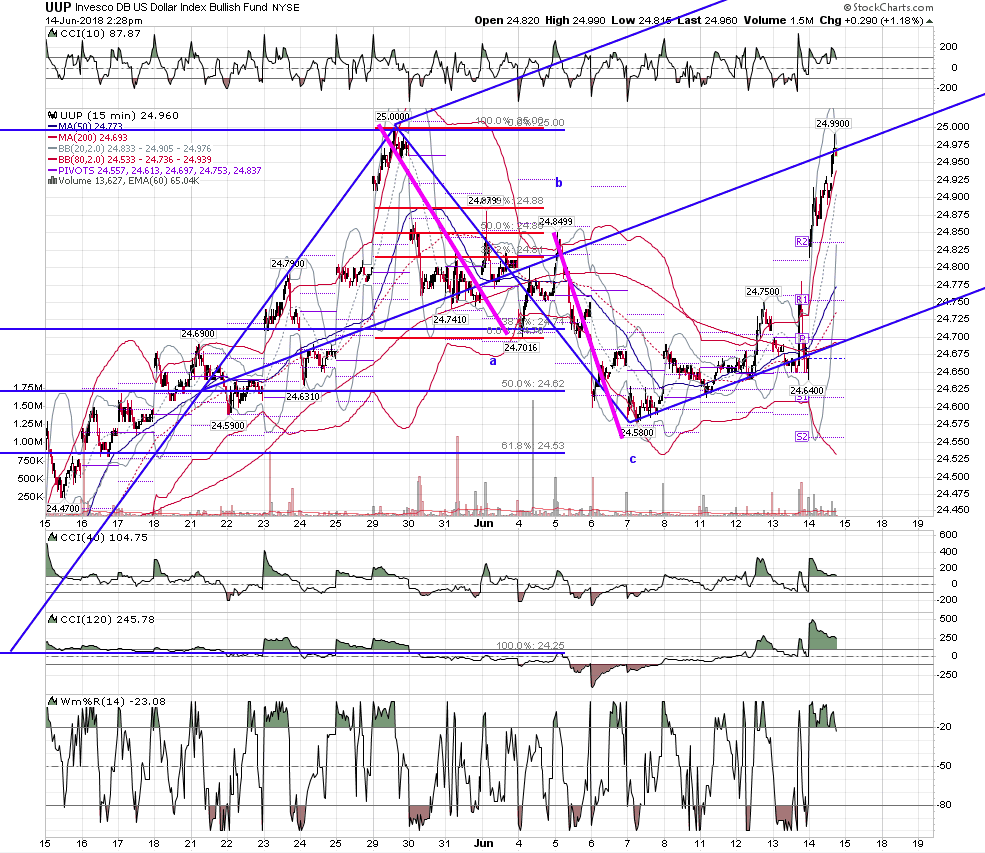Click the R1 pivot marker box
The image size is (985, 853).
[802, 300]
